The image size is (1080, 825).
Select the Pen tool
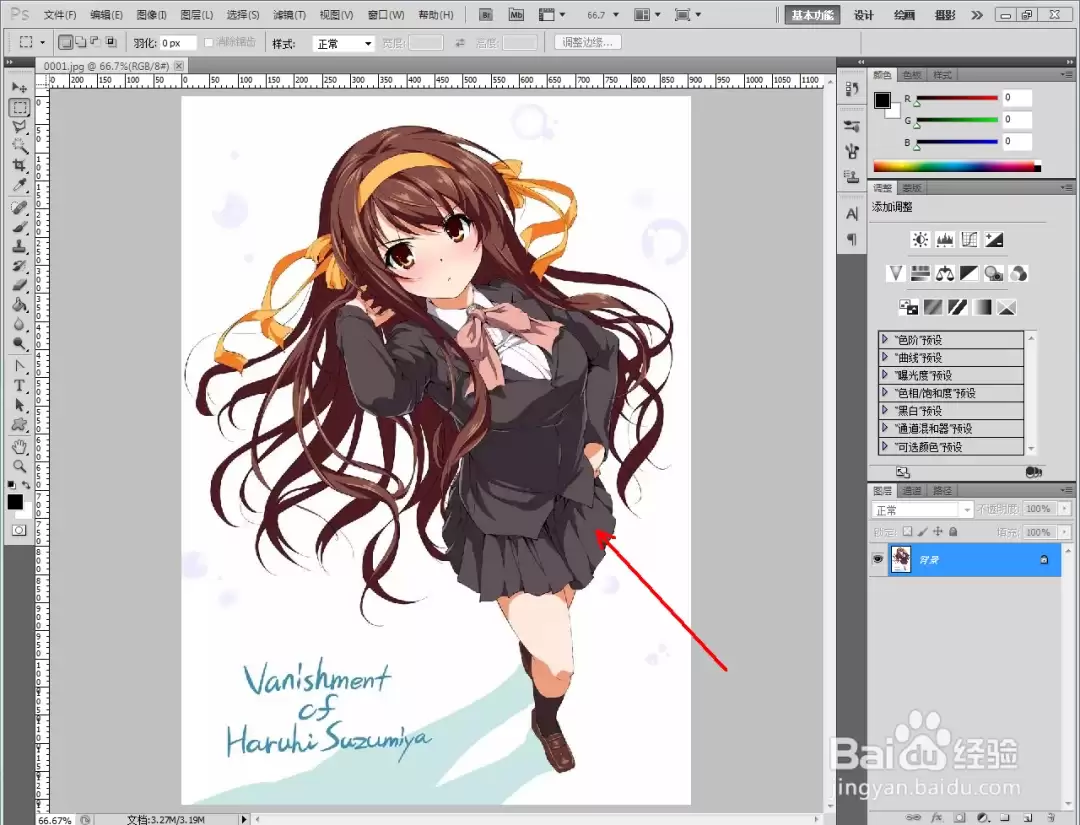(19, 366)
